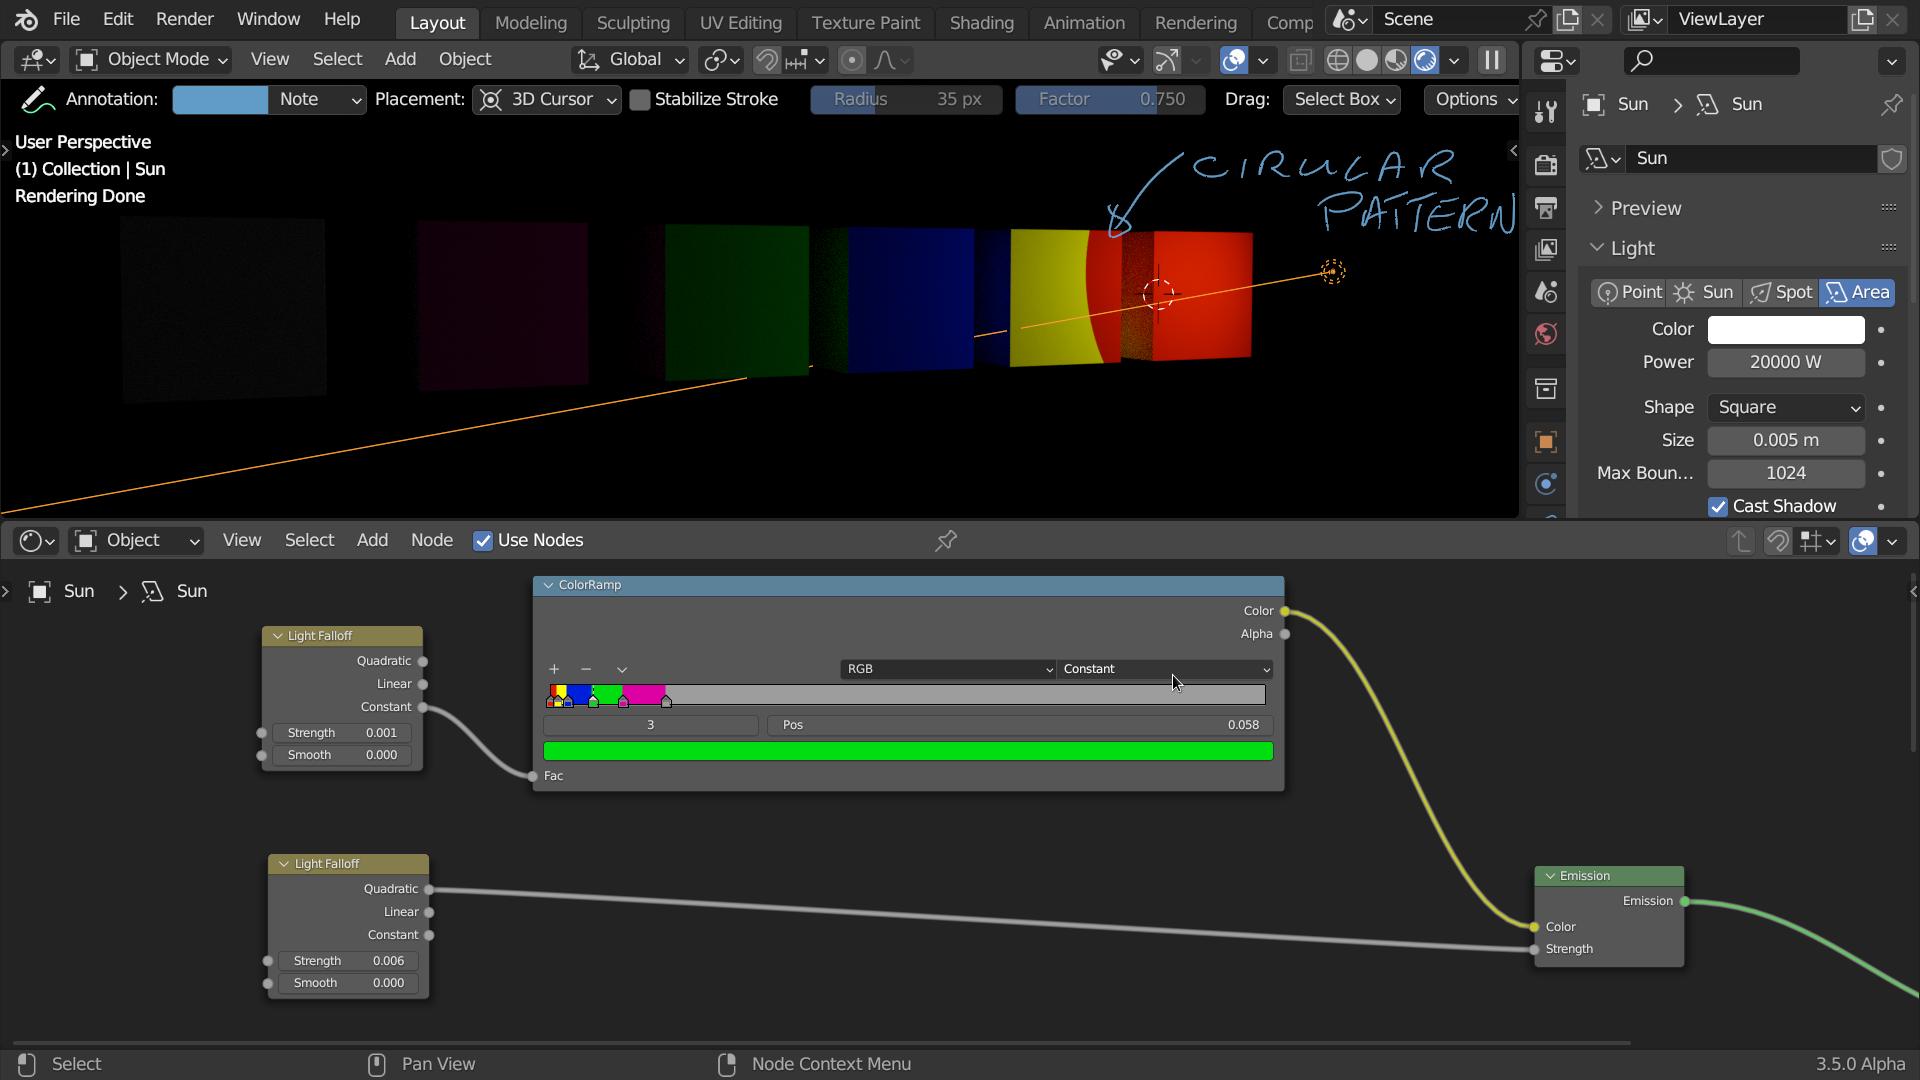Viewport: 1920px width, 1080px height.
Task: Open the Render menu in the top bar
Action: (184, 19)
